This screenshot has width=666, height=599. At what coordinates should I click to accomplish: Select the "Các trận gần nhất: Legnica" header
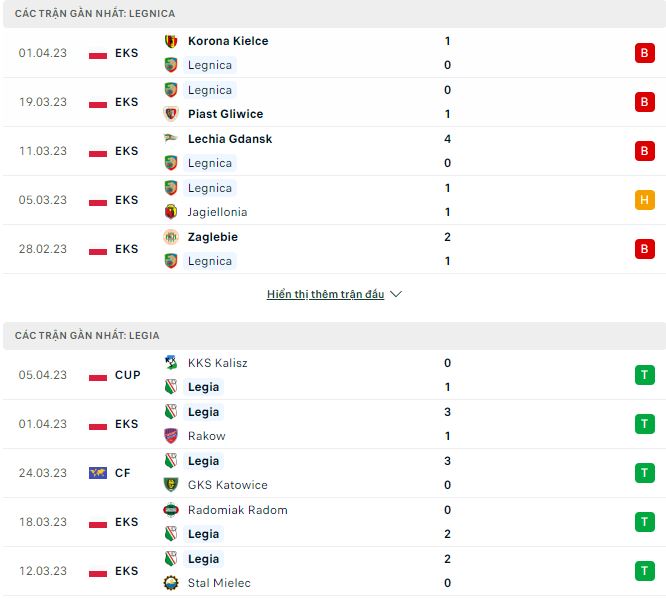coord(95,13)
